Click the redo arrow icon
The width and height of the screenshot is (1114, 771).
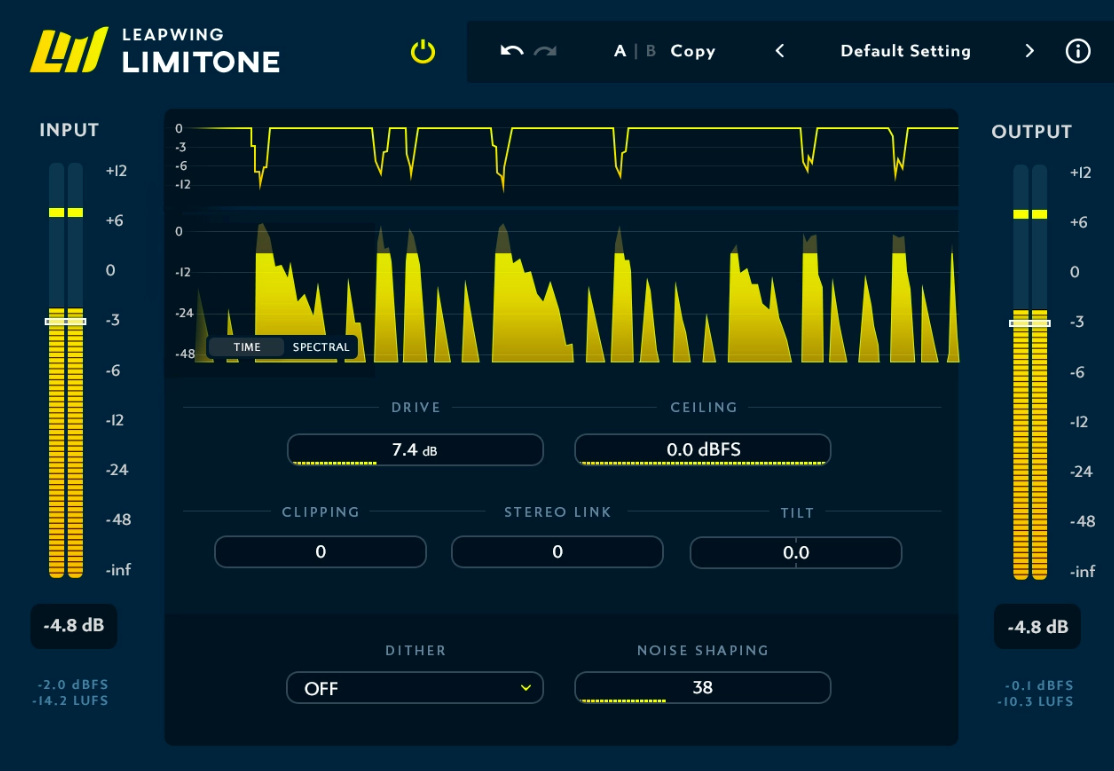[545, 51]
